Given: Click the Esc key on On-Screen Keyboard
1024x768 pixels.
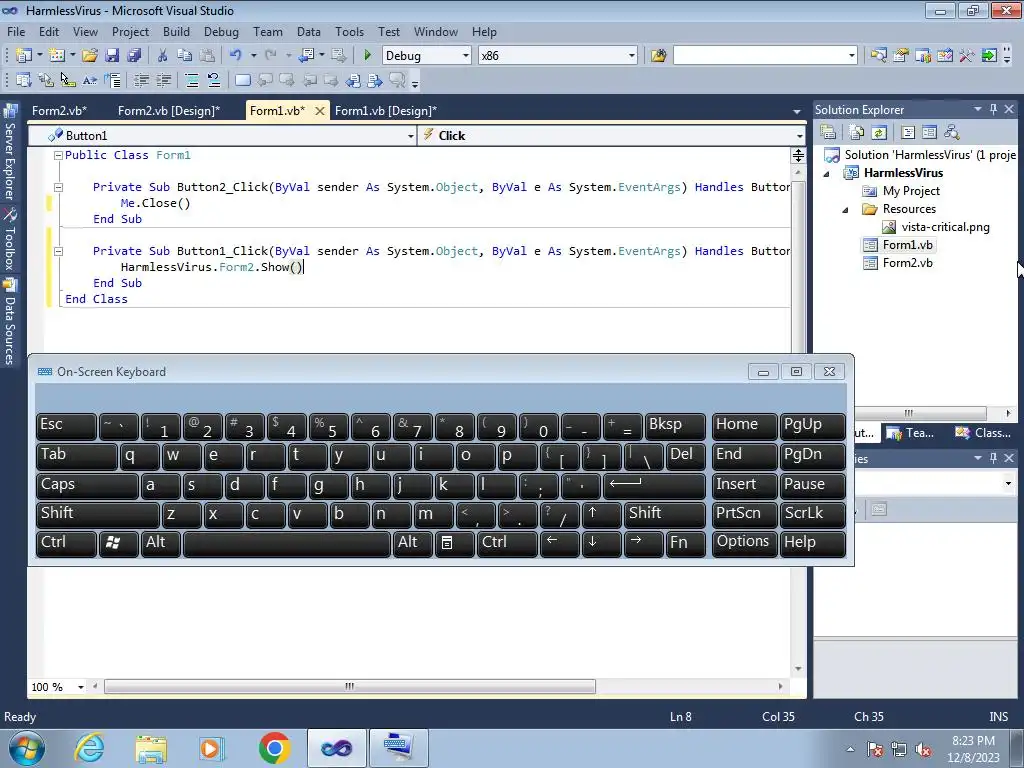Looking at the screenshot, I should (67, 426).
